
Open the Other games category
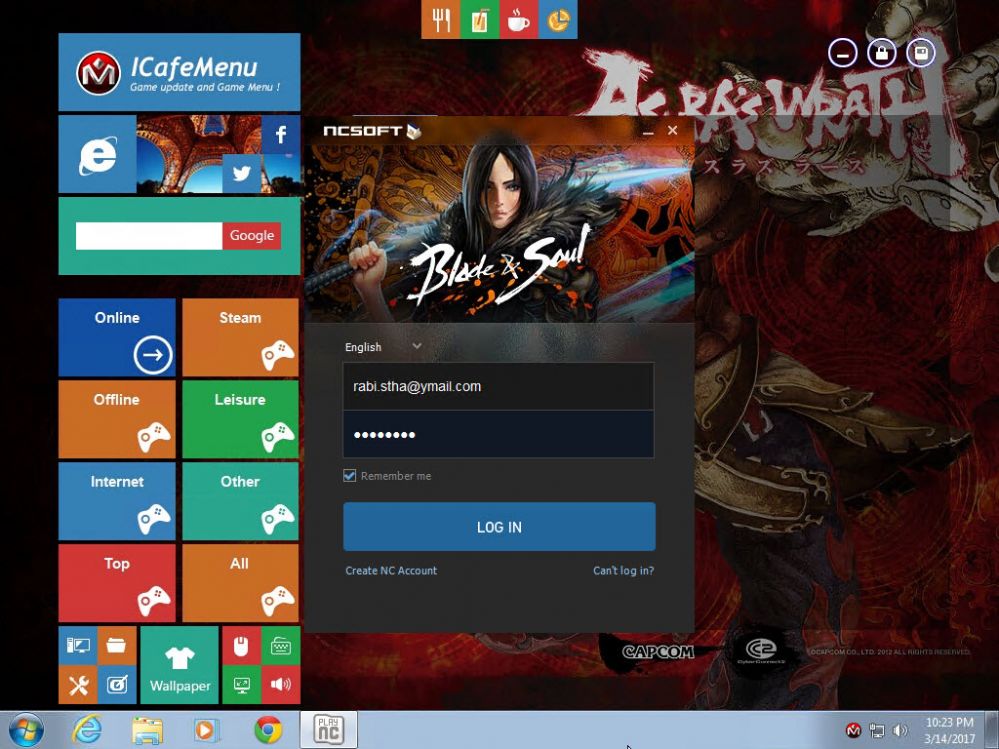[240, 501]
